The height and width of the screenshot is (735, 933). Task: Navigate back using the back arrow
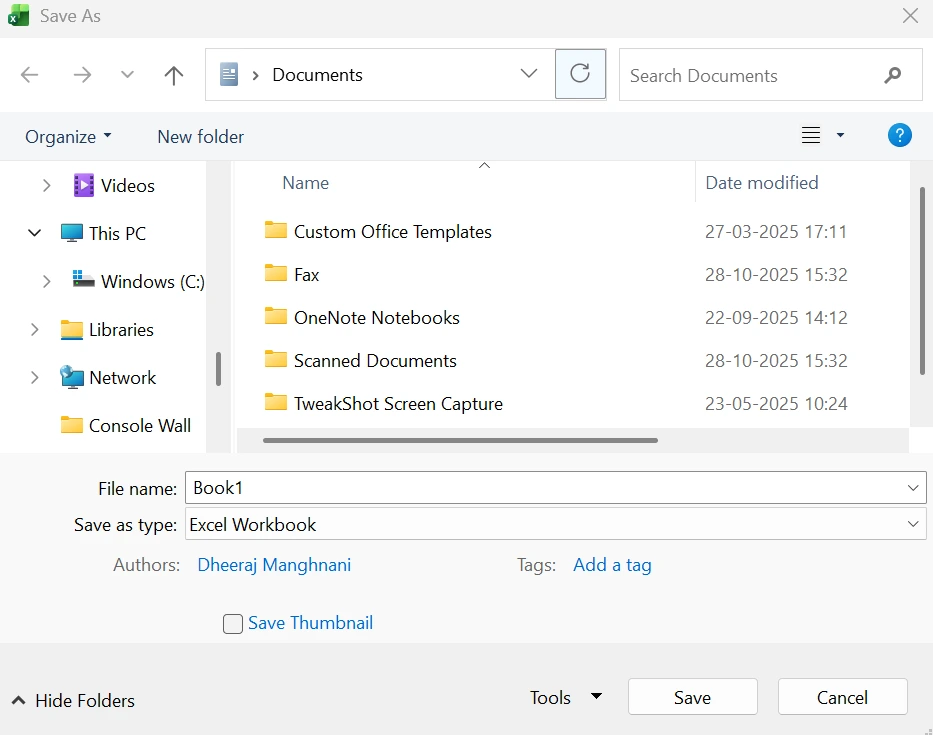click(x=29, y=75)
